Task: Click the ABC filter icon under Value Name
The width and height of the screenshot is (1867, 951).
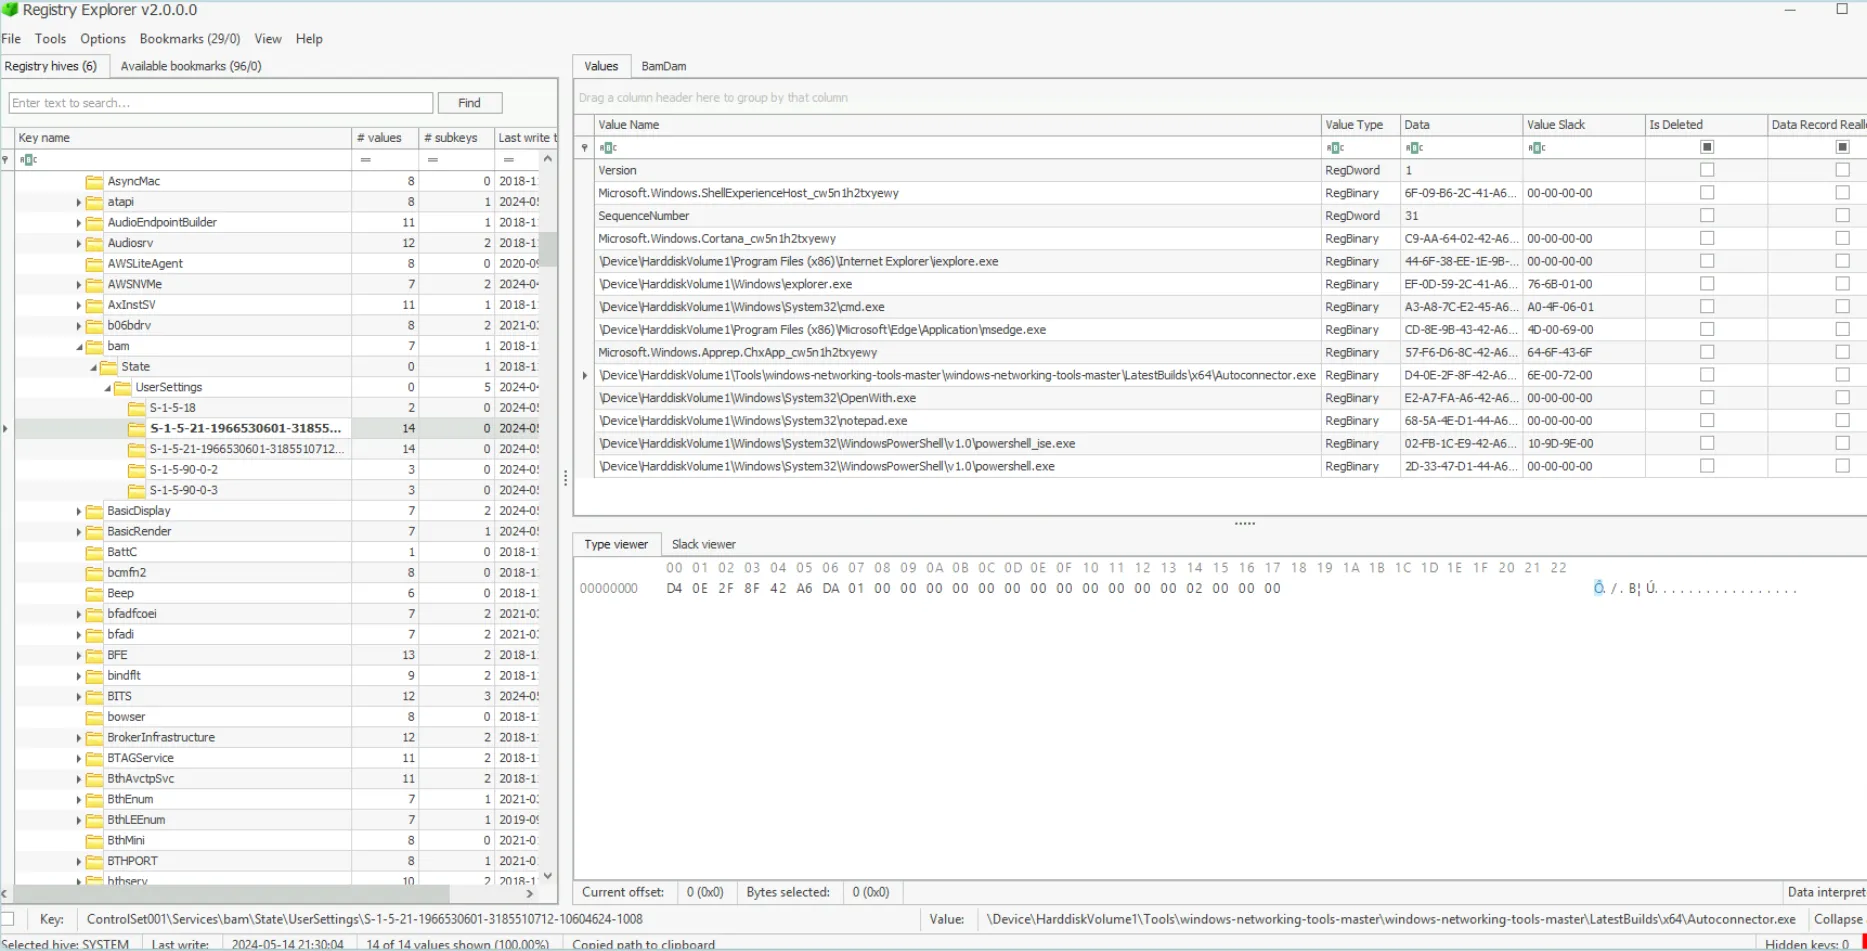Action: tap(608, 147)
